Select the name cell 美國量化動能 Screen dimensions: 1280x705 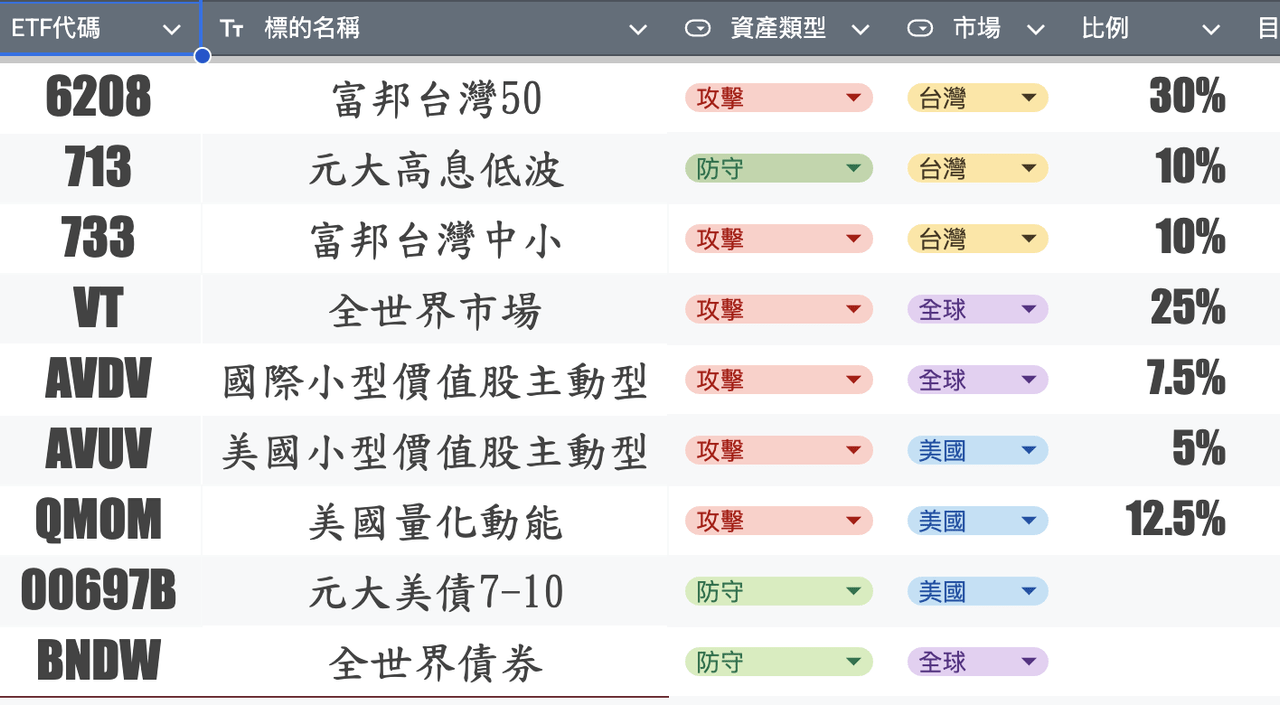[x=435, y=521]
